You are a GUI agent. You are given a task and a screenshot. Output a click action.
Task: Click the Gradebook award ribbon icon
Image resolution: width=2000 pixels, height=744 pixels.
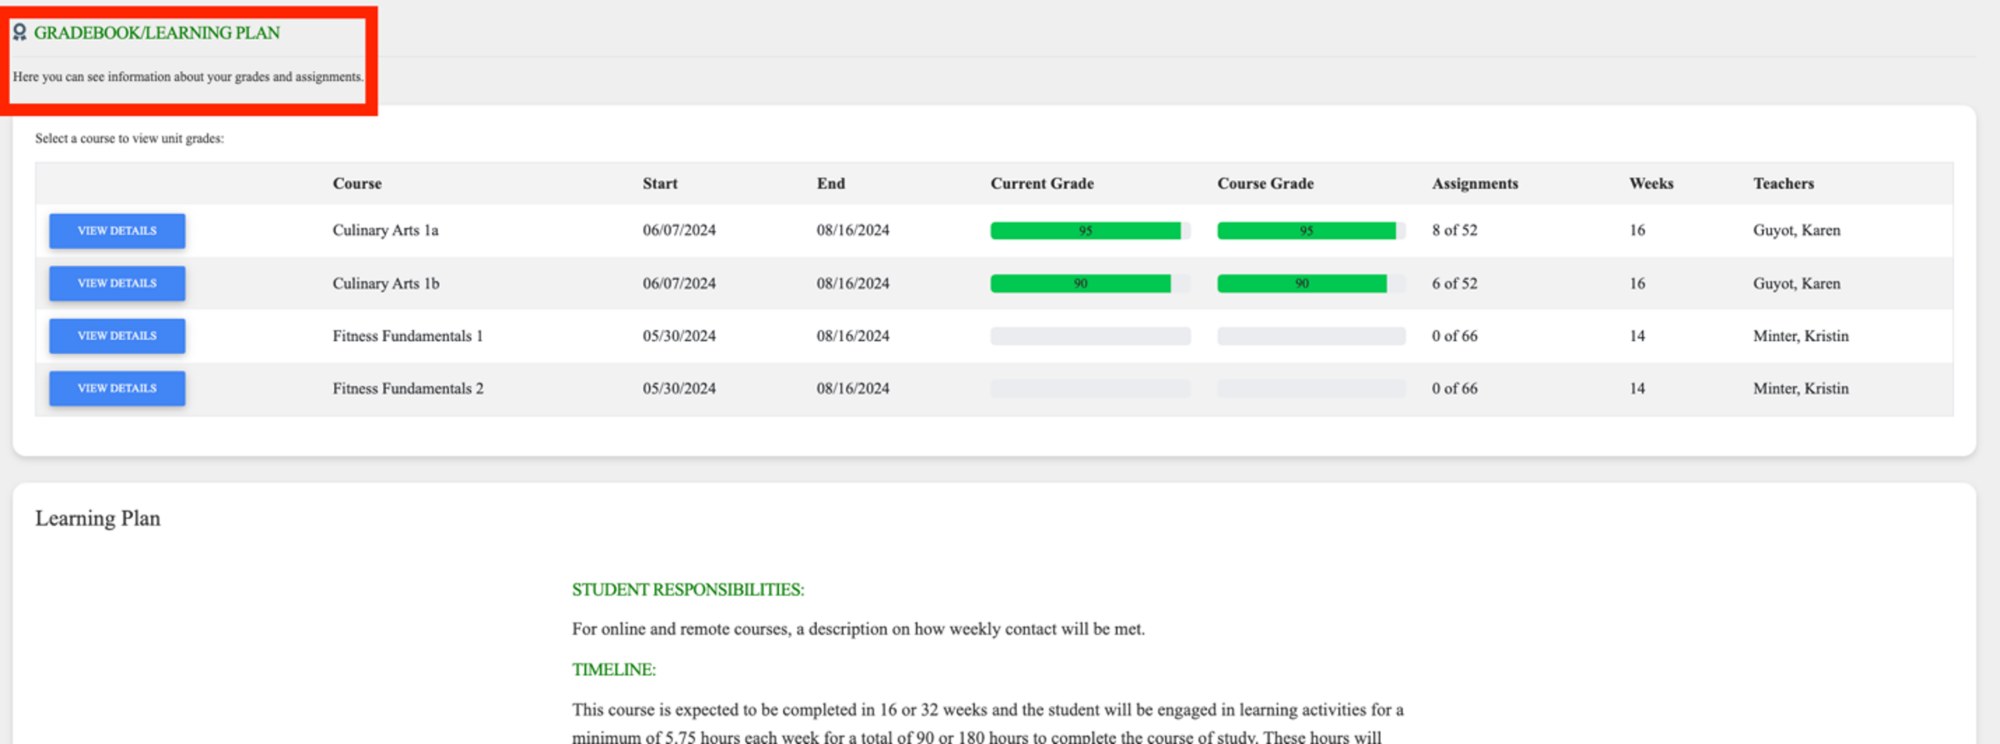pos(19,33)
